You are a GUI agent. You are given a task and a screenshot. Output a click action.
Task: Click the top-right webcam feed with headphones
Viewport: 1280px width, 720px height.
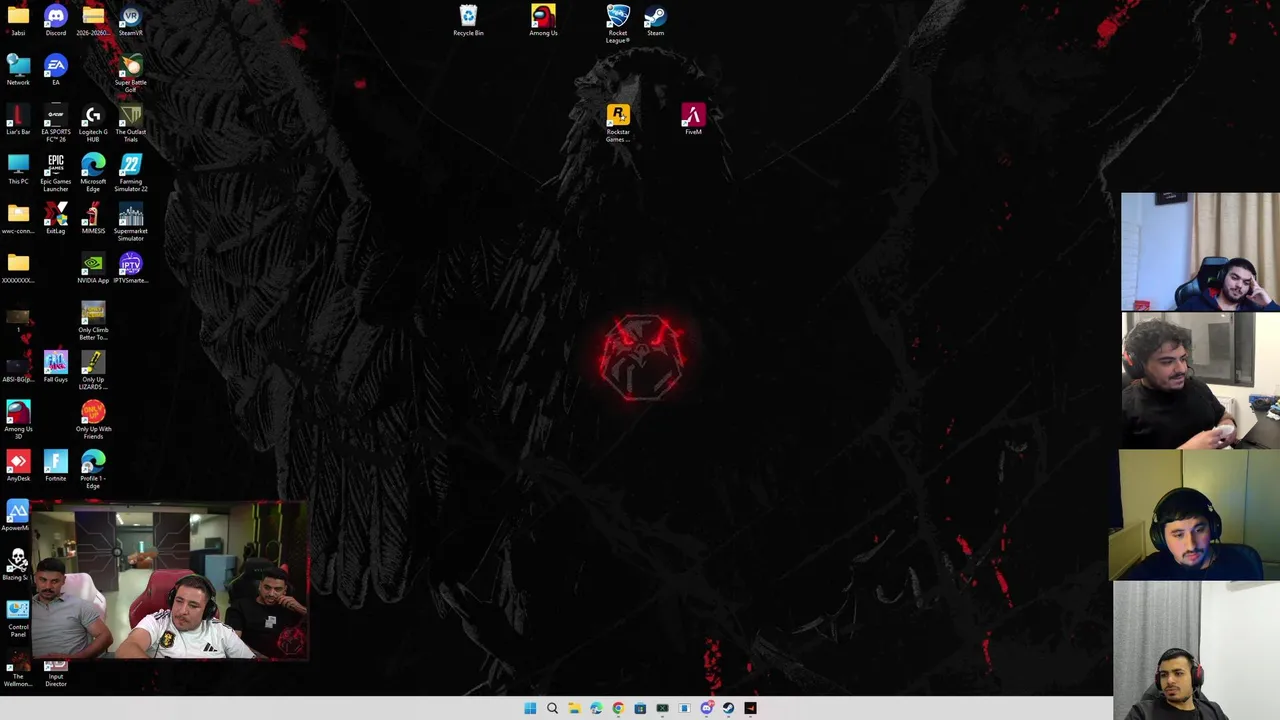point(1200,252)
